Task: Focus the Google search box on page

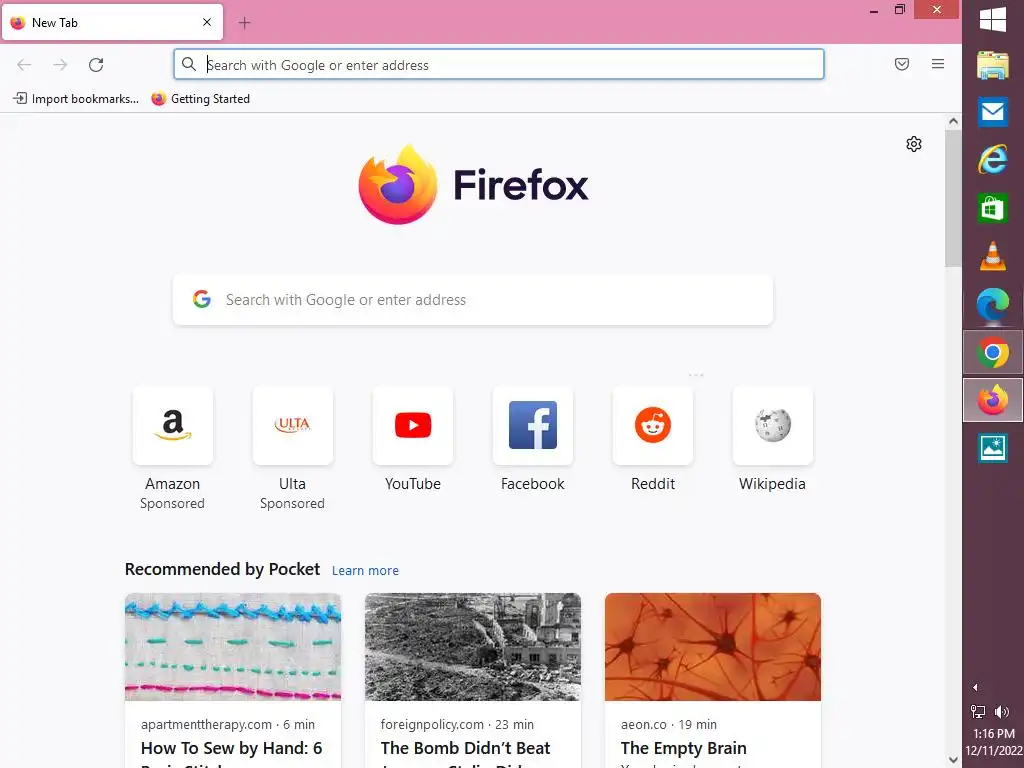Action: click(473, 300)
